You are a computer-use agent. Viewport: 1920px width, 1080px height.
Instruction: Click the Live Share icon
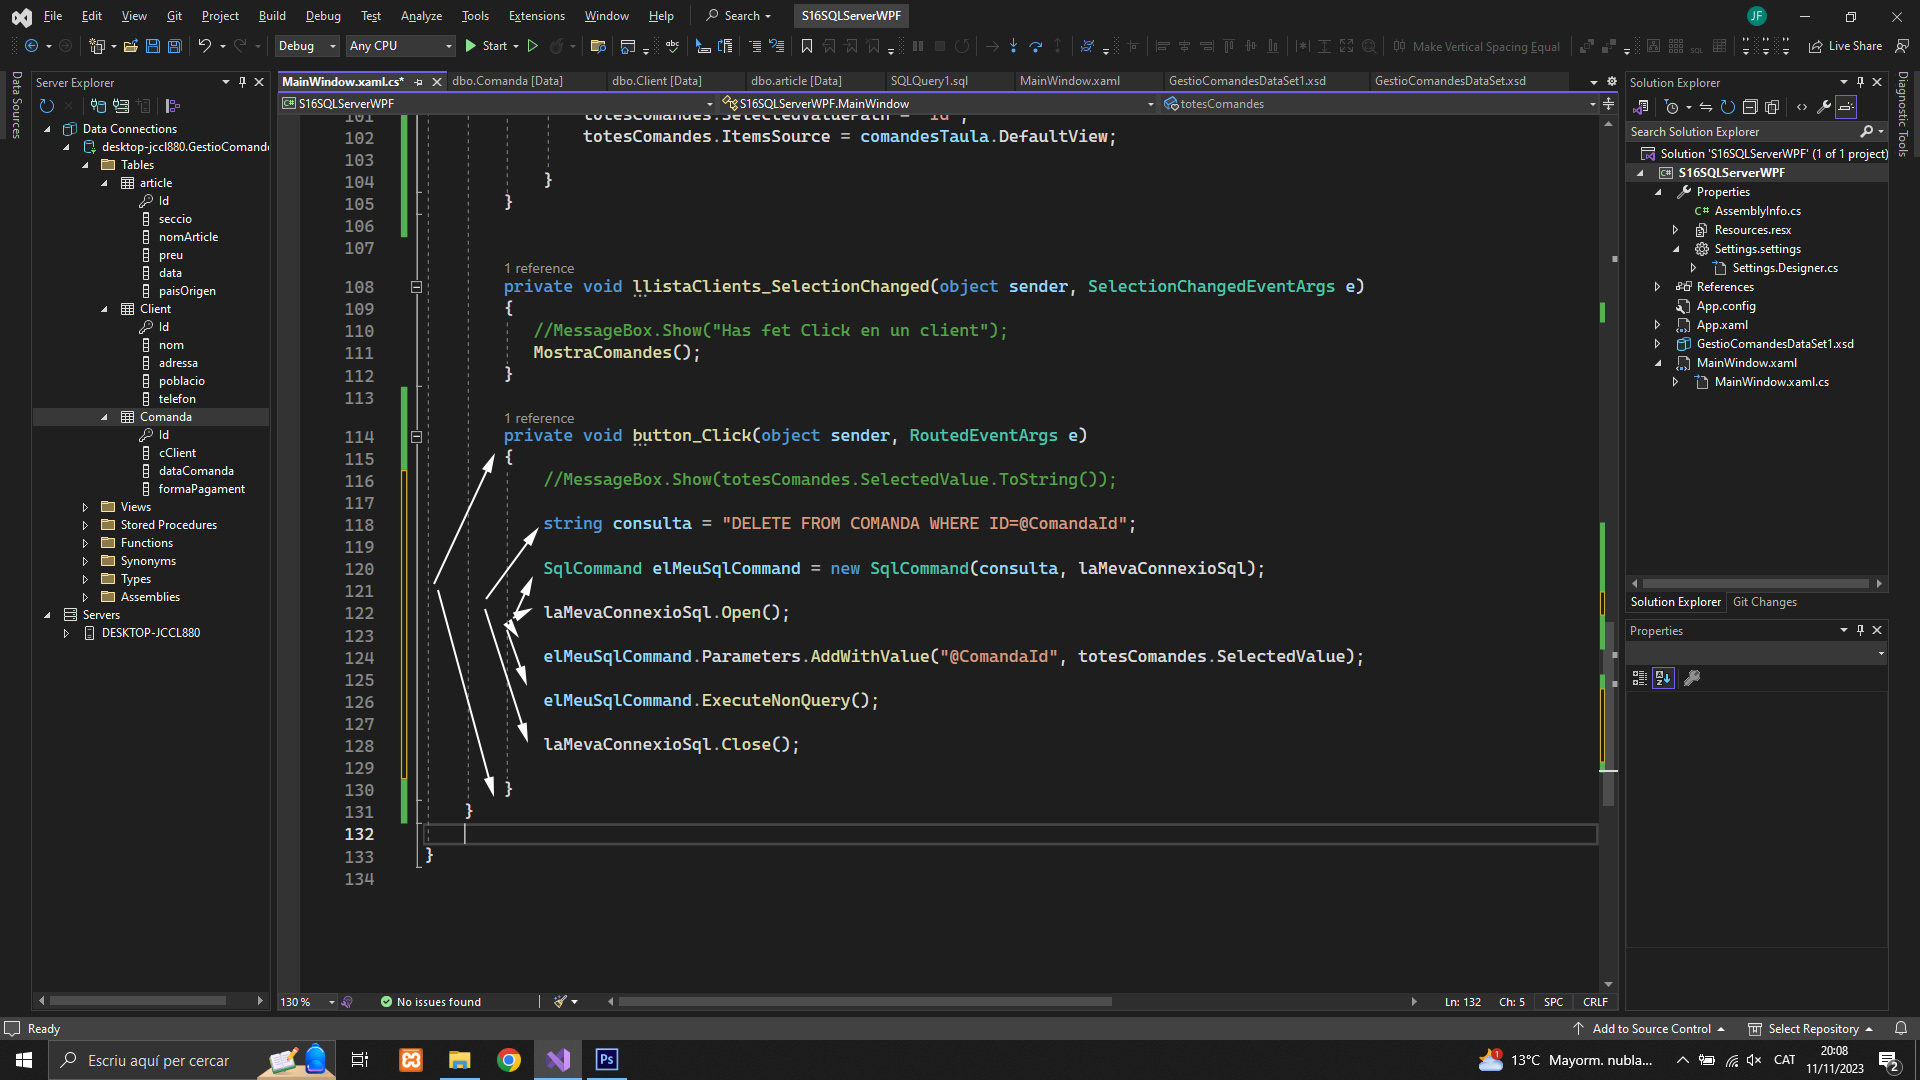click(x=1815, y=46)
